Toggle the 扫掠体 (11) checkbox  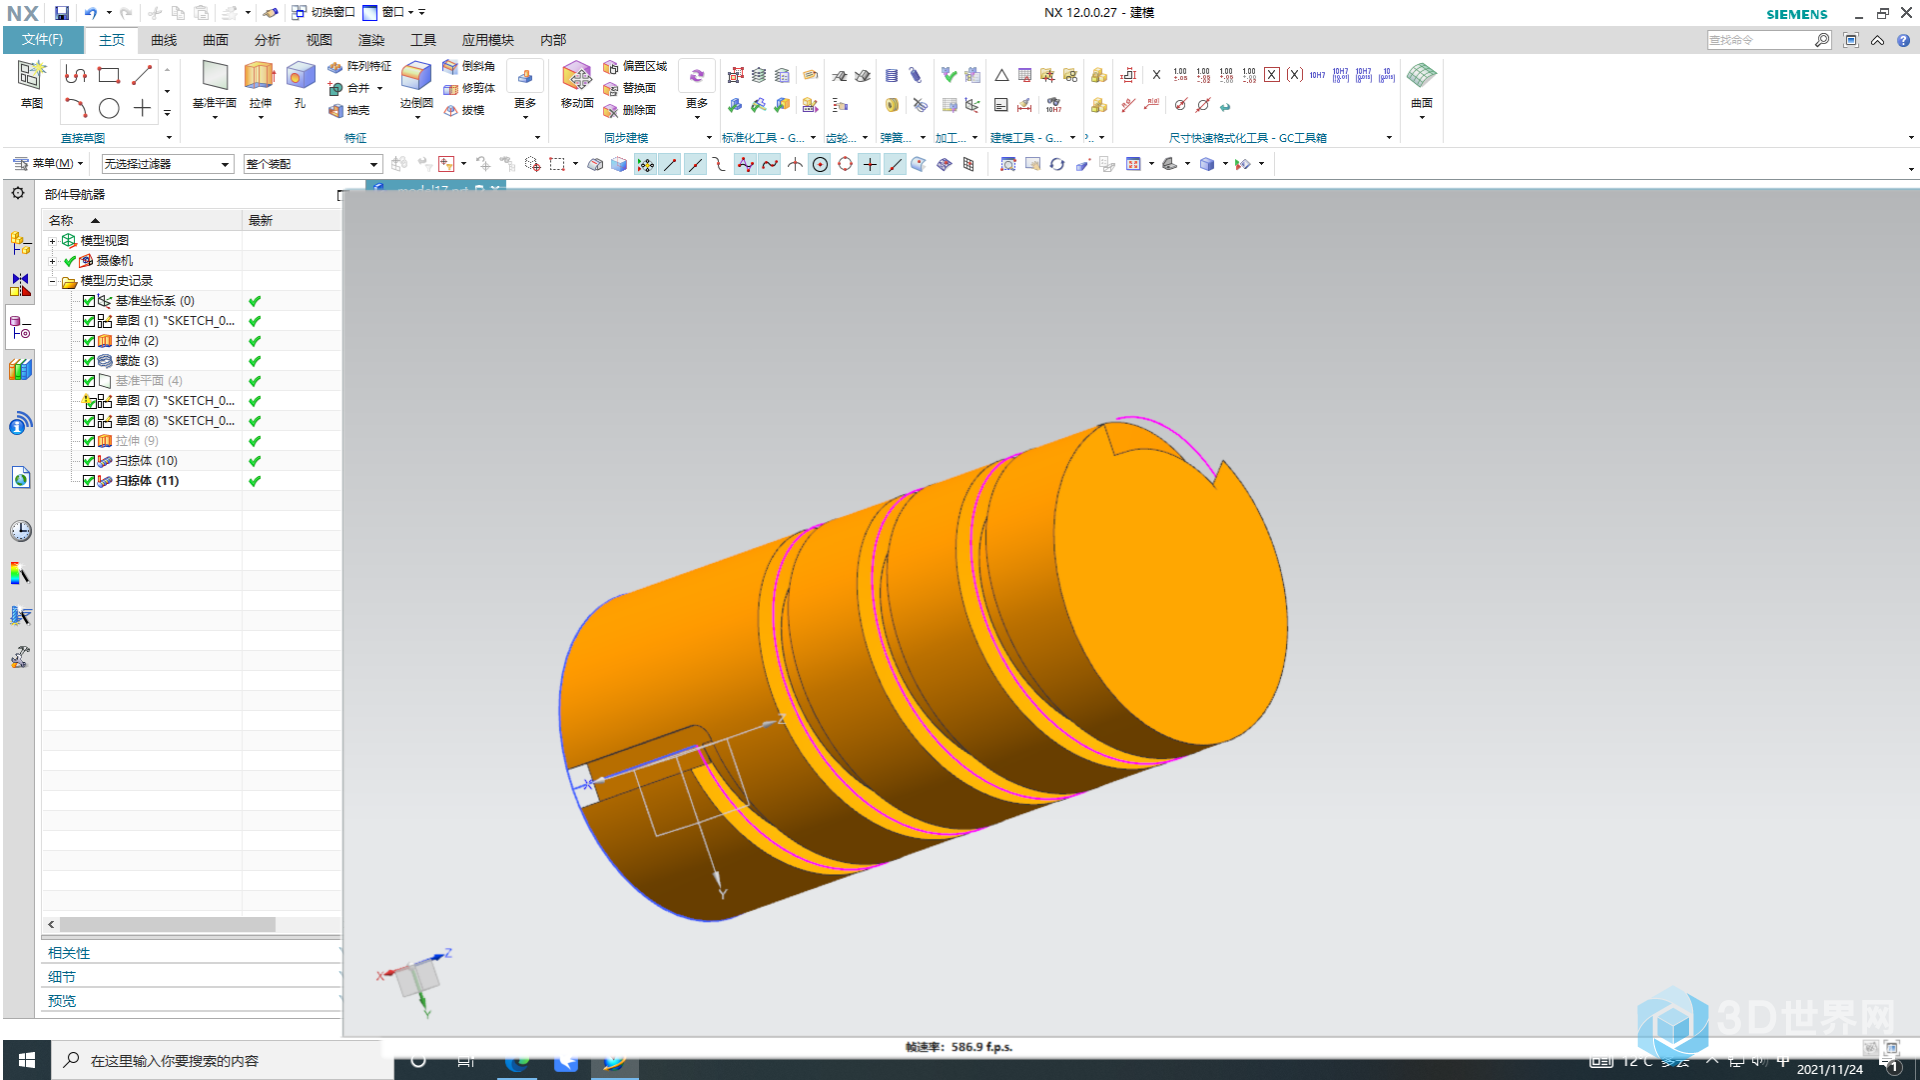(89, 481)
